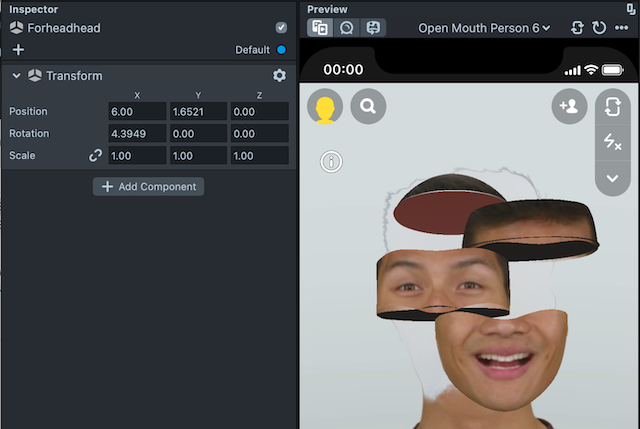Click the search magnifier in the preview

pyautogui.click(x=368, y=106)
